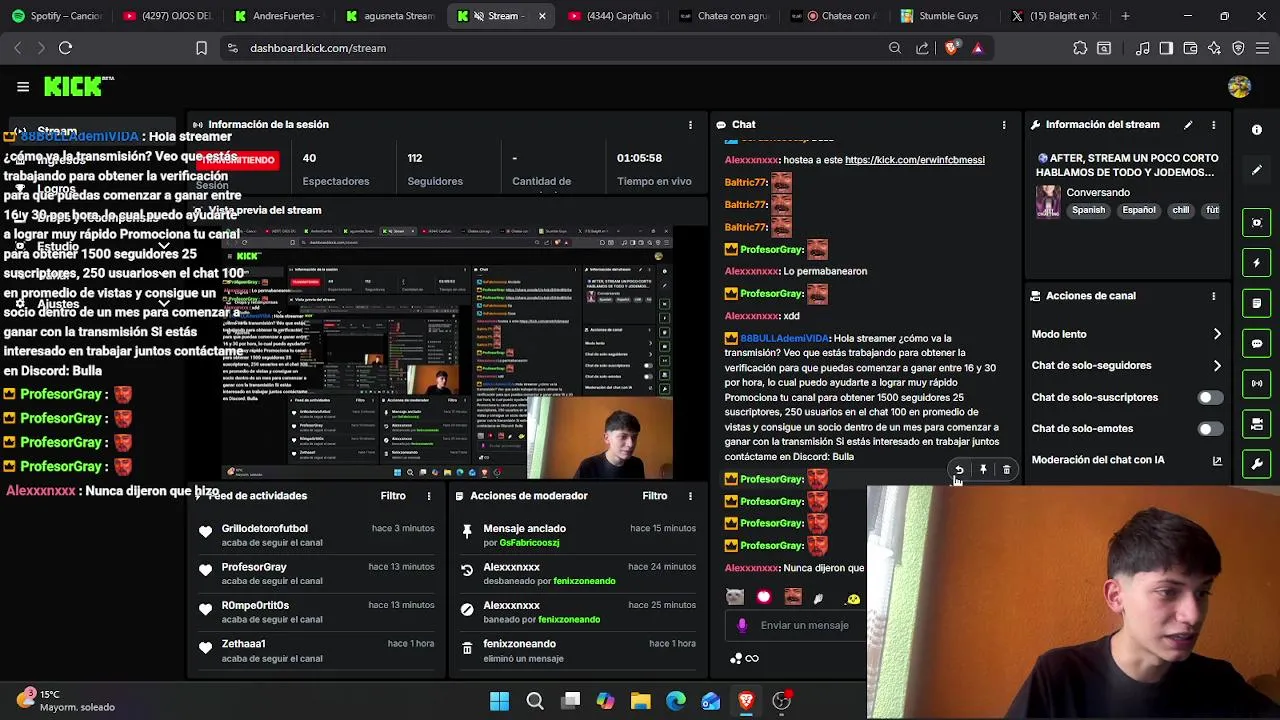This screenshot has height=720, width=1280.
Task: Toggle lightning bolt panel icon in sidebar
Action: (1257, 263)
